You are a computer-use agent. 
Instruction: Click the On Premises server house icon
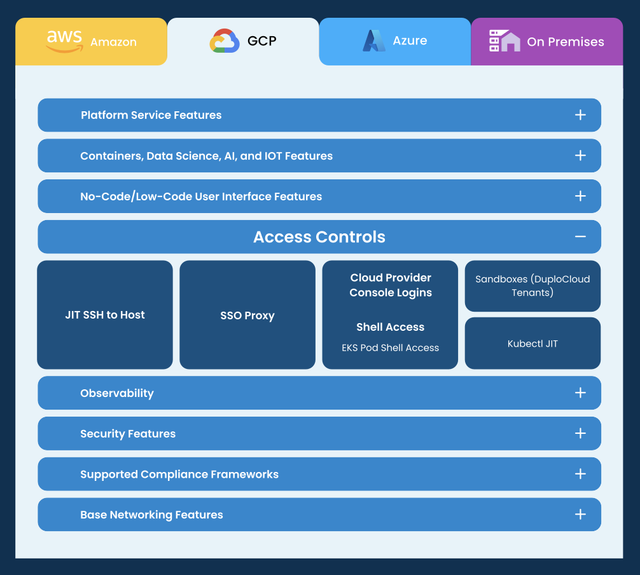504,41
